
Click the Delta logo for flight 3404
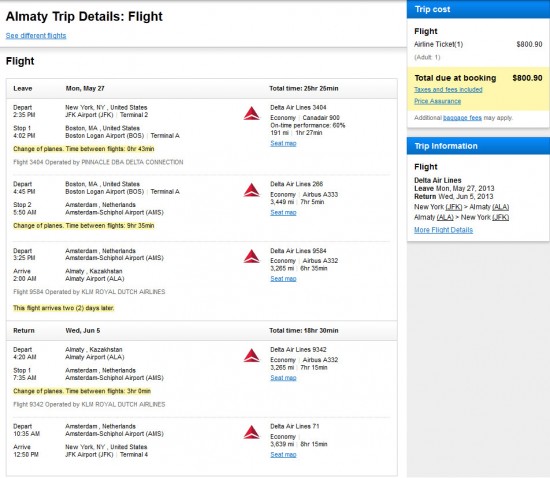click(x=251, y=114)
